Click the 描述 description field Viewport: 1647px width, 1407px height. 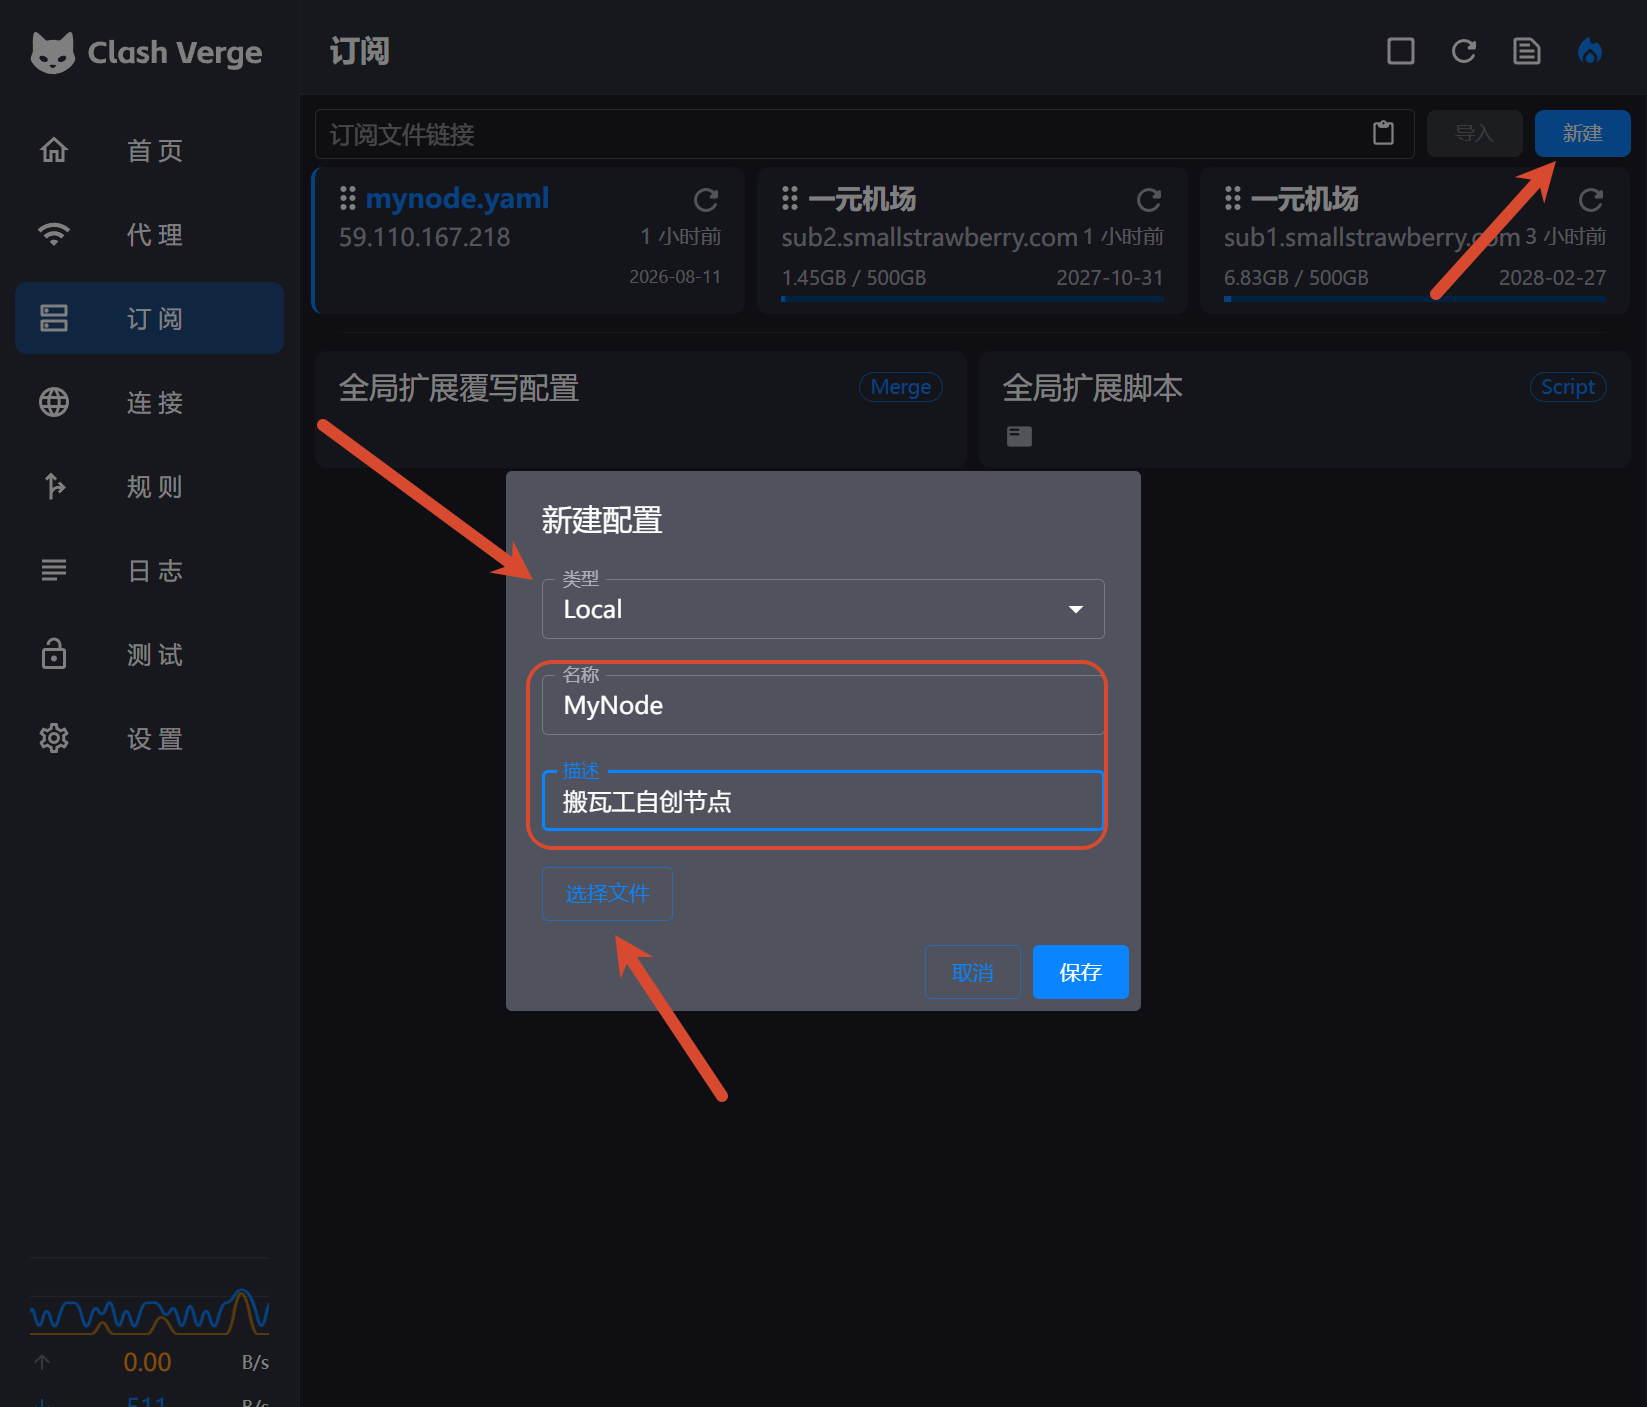pyautogui.click(x=823, y=801)
